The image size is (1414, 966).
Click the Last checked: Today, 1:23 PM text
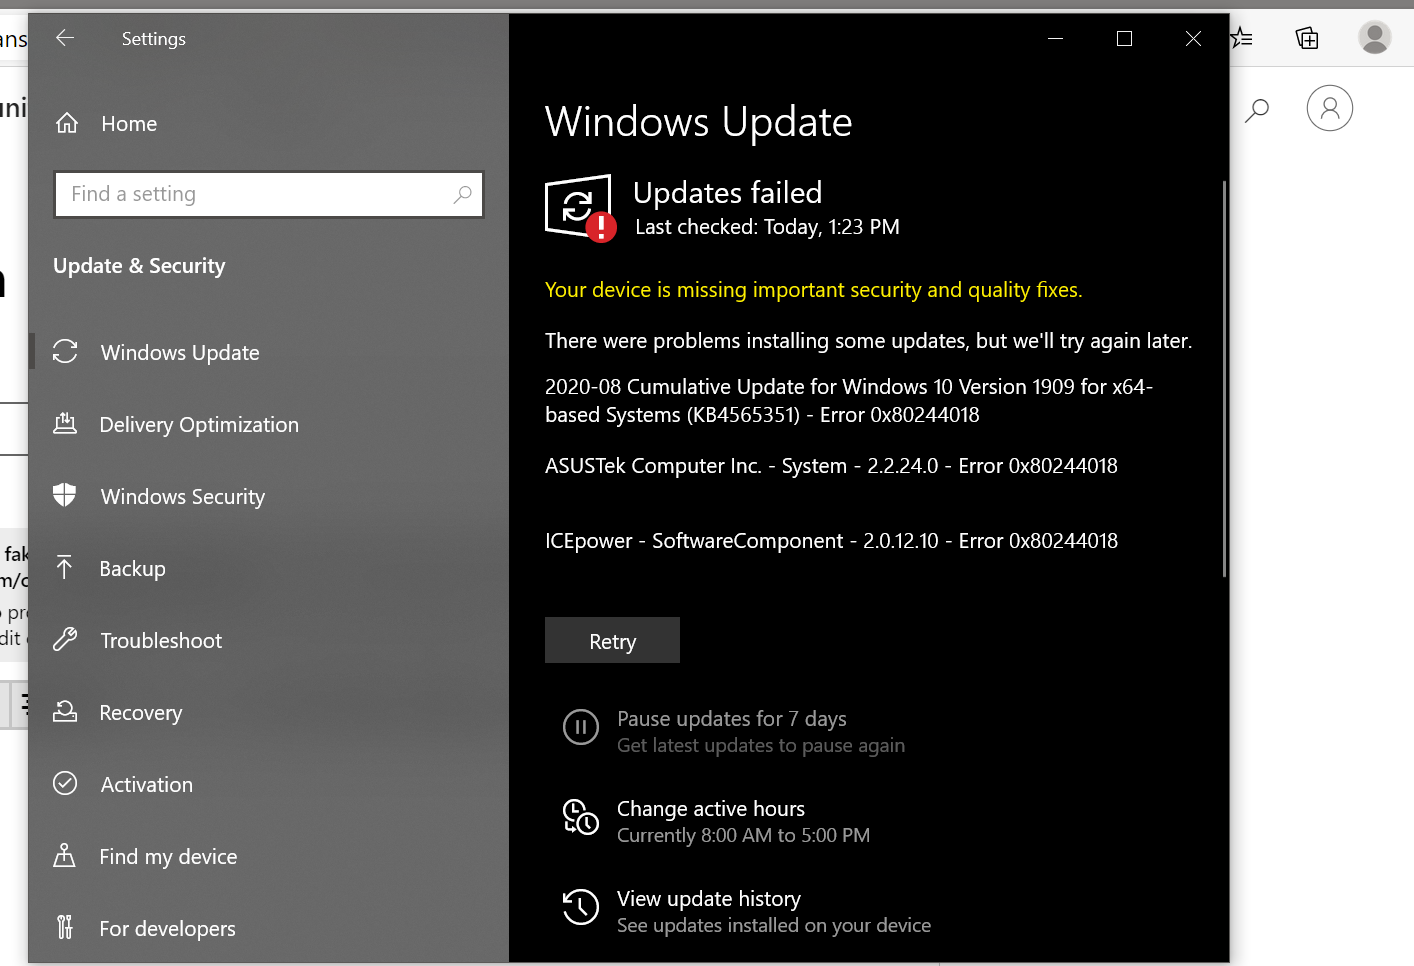click(x=767, y=227)
